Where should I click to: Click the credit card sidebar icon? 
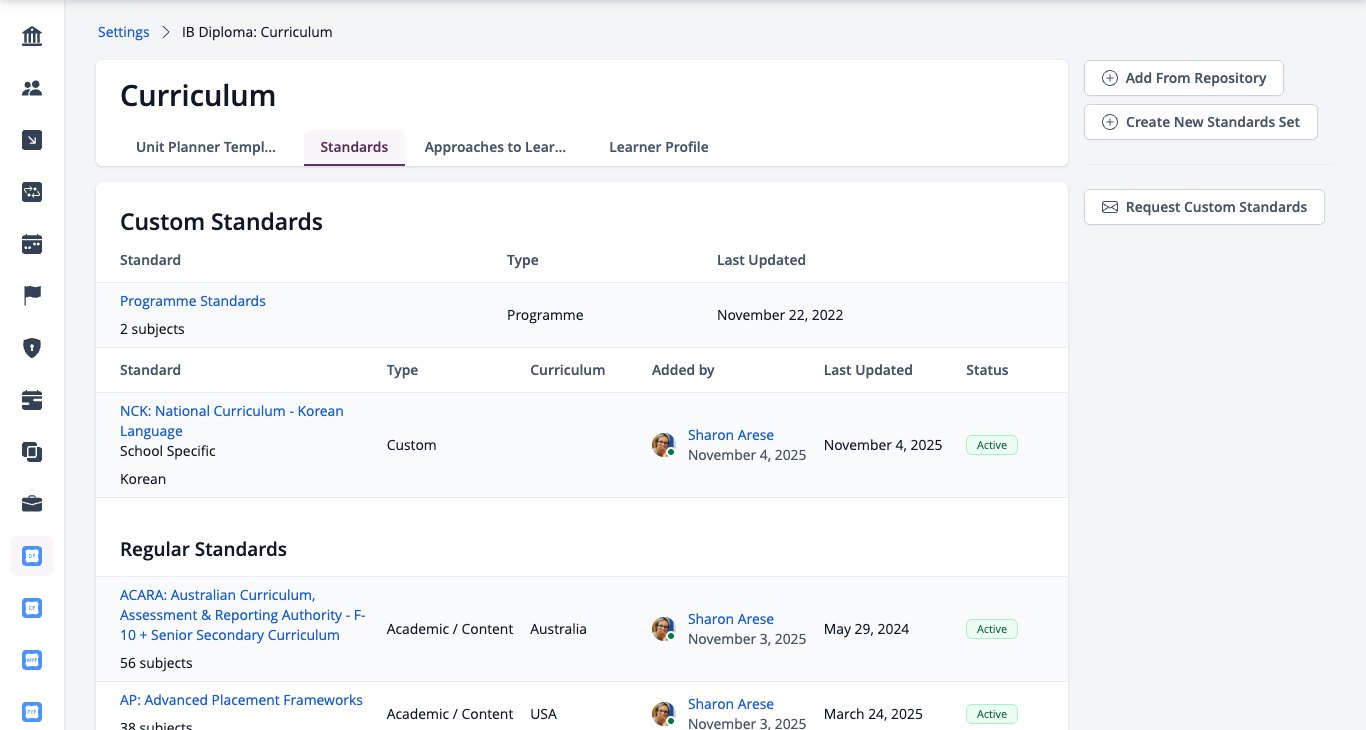[32, 400]
